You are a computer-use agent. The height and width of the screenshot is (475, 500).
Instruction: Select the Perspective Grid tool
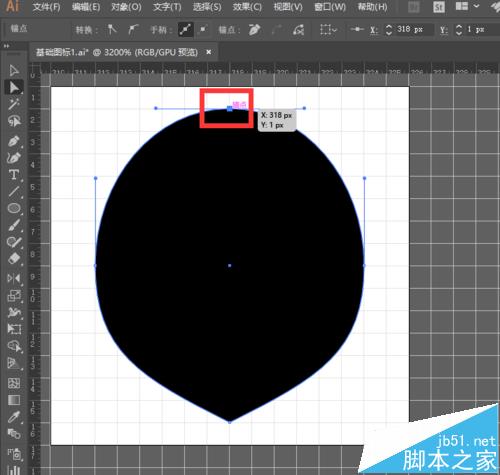pos(14,363)
